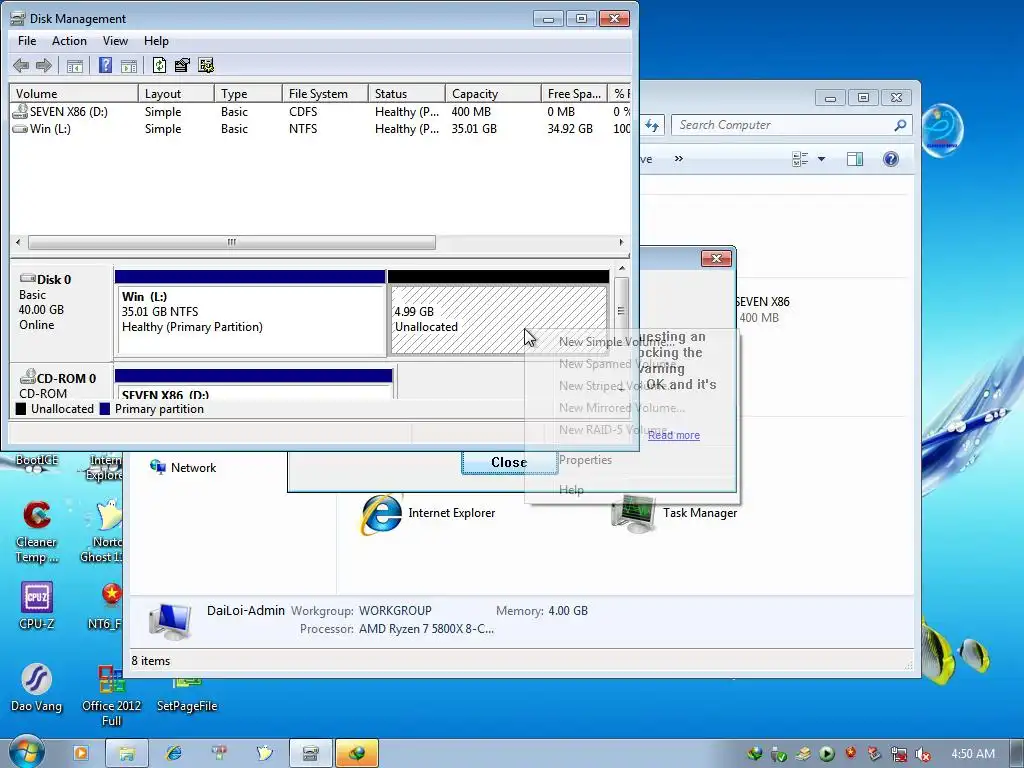Viewport: 1024px width, 768px height.
Task: Toggle the Show/Hide Action Pane toolbar icon
Action: point(129,65)
